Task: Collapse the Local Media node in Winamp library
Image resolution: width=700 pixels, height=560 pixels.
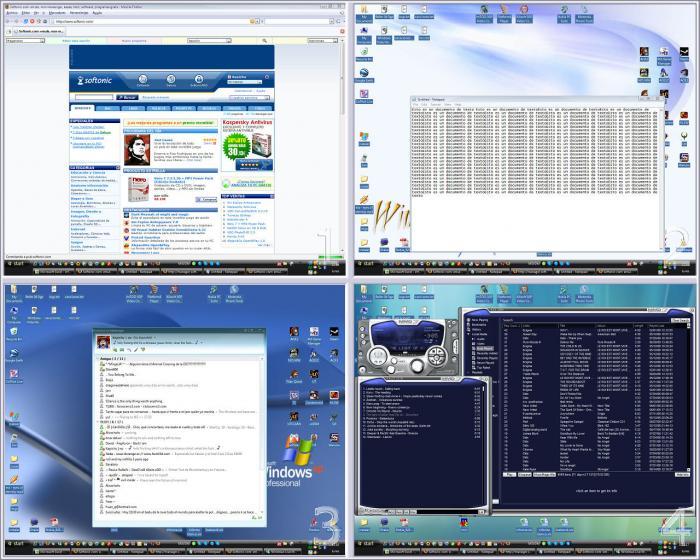Action: point(468,334)
